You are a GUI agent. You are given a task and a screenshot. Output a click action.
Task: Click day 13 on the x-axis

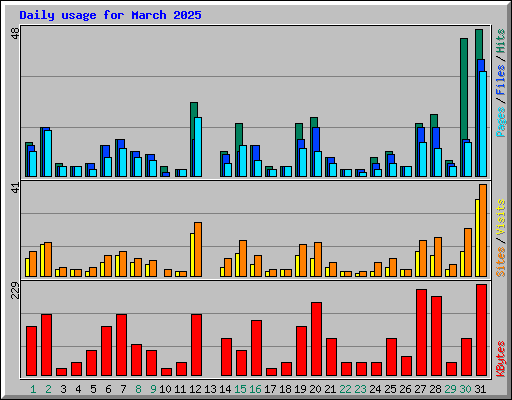click(x=210, y=389)
